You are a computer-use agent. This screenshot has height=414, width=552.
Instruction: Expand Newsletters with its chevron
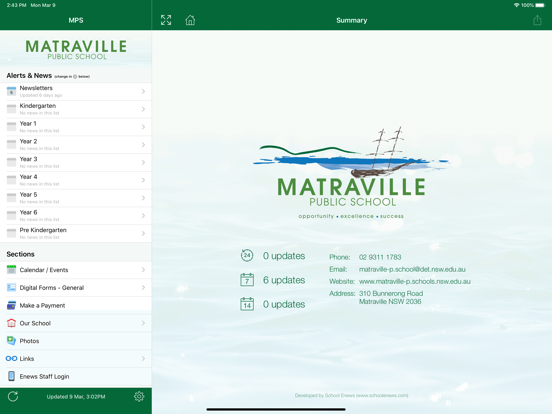143,92
